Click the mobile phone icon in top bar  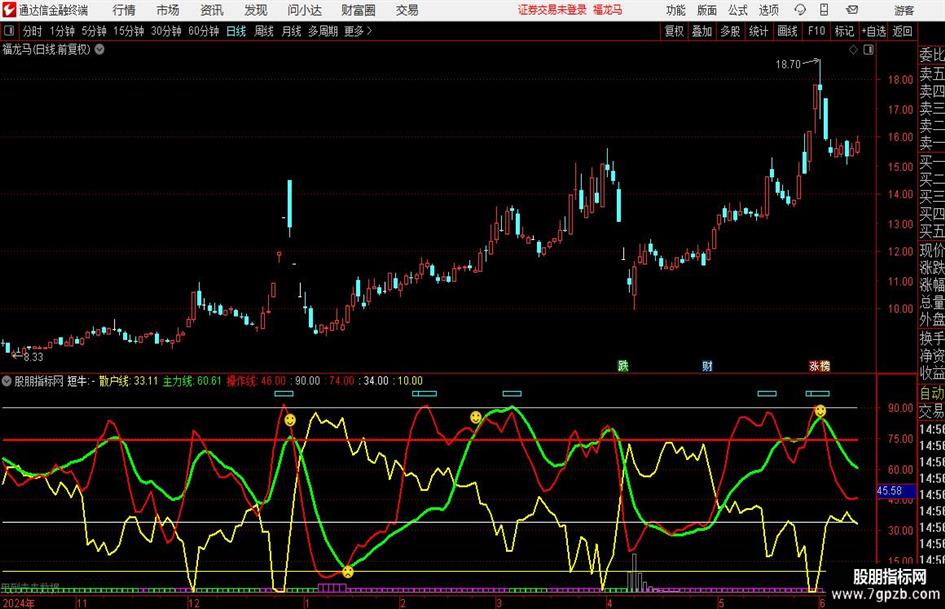pos(824,10)
